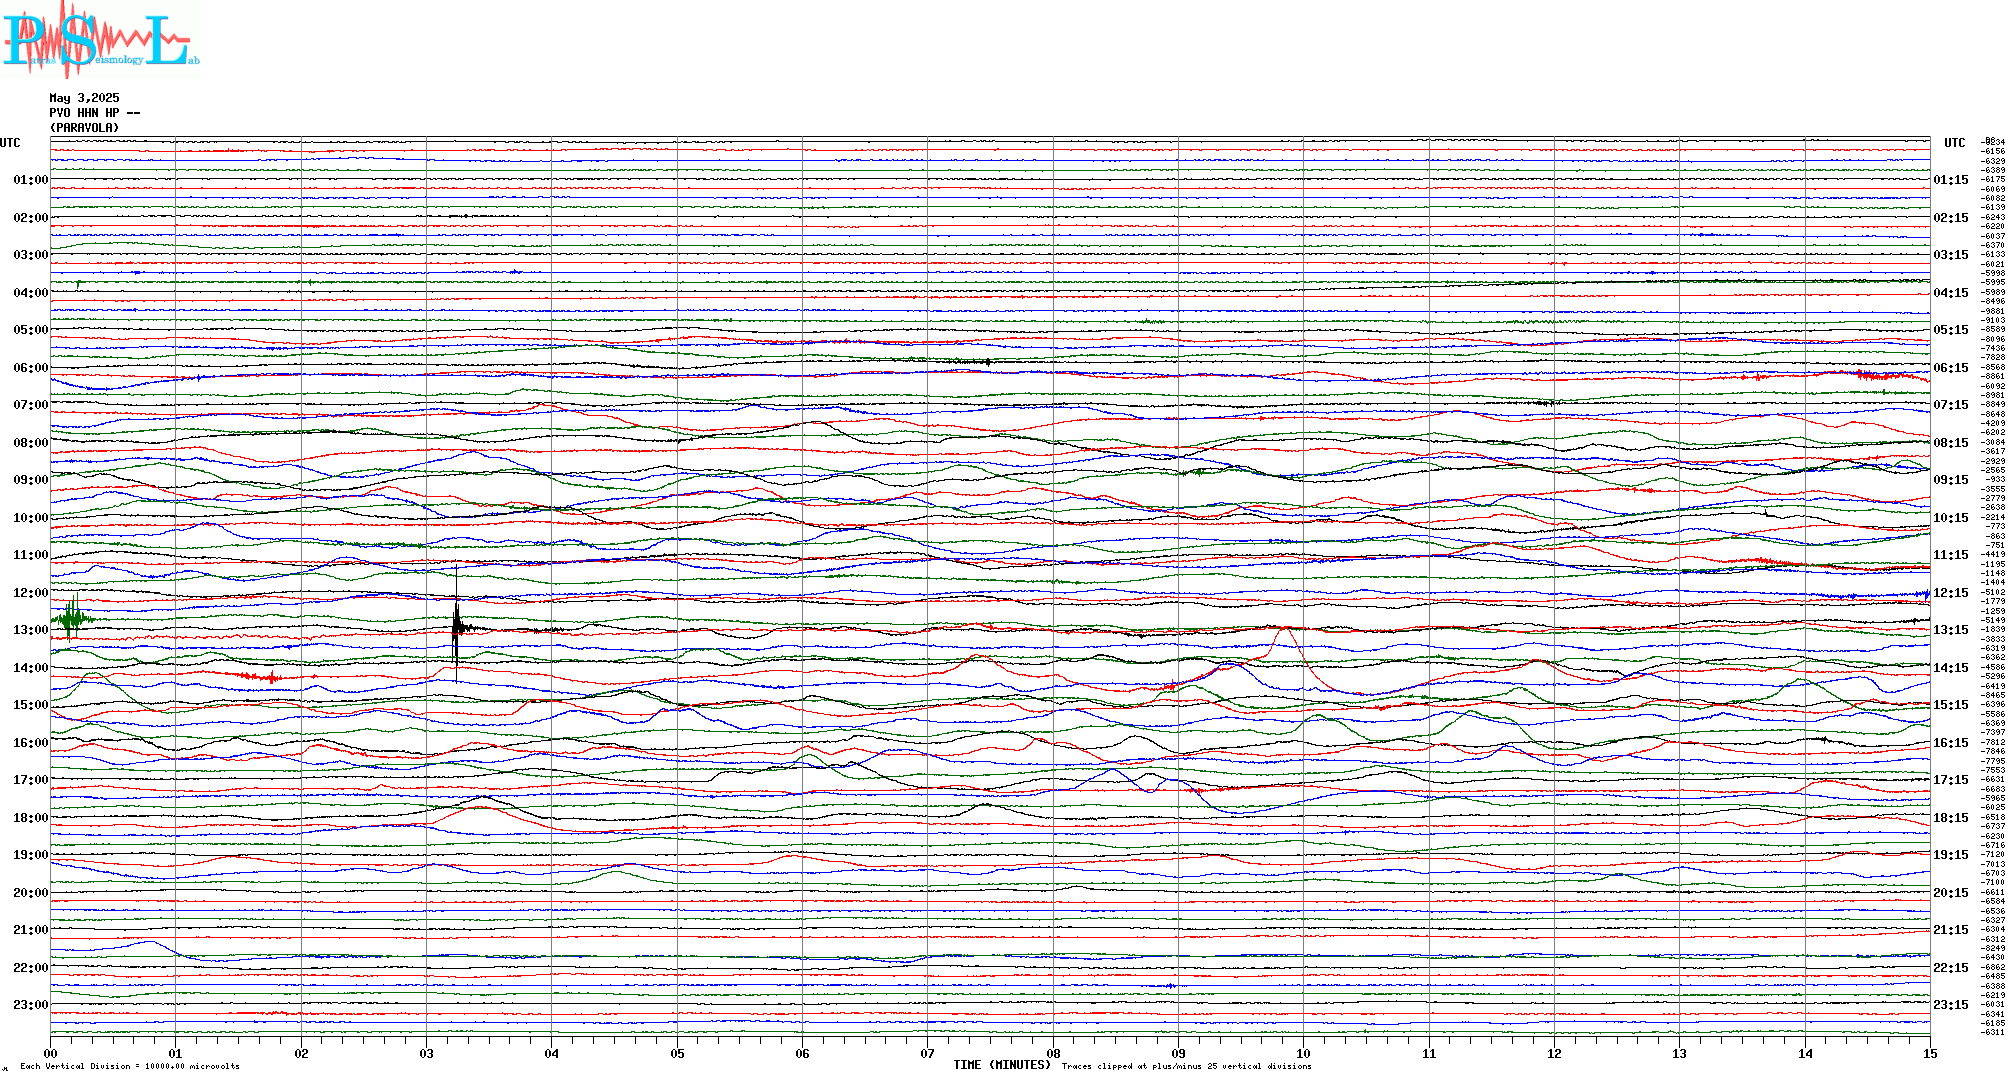Click the 23:00 hour label on left

[x=30, y=1005]
